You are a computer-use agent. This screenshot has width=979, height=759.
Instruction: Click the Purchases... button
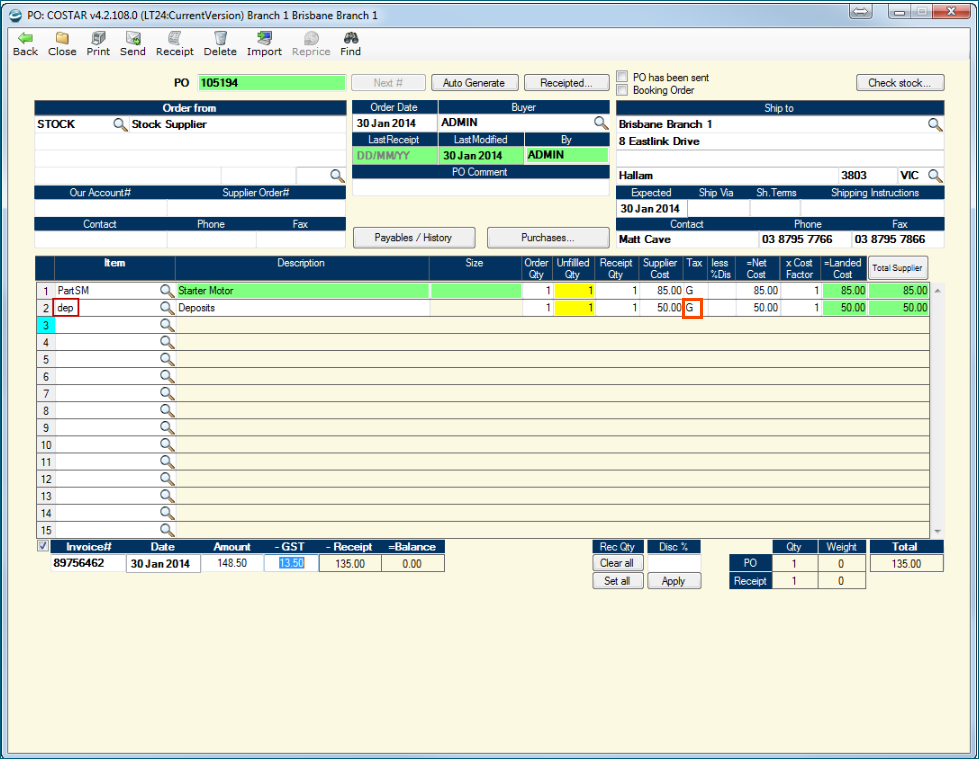click(x=548, y=238)
